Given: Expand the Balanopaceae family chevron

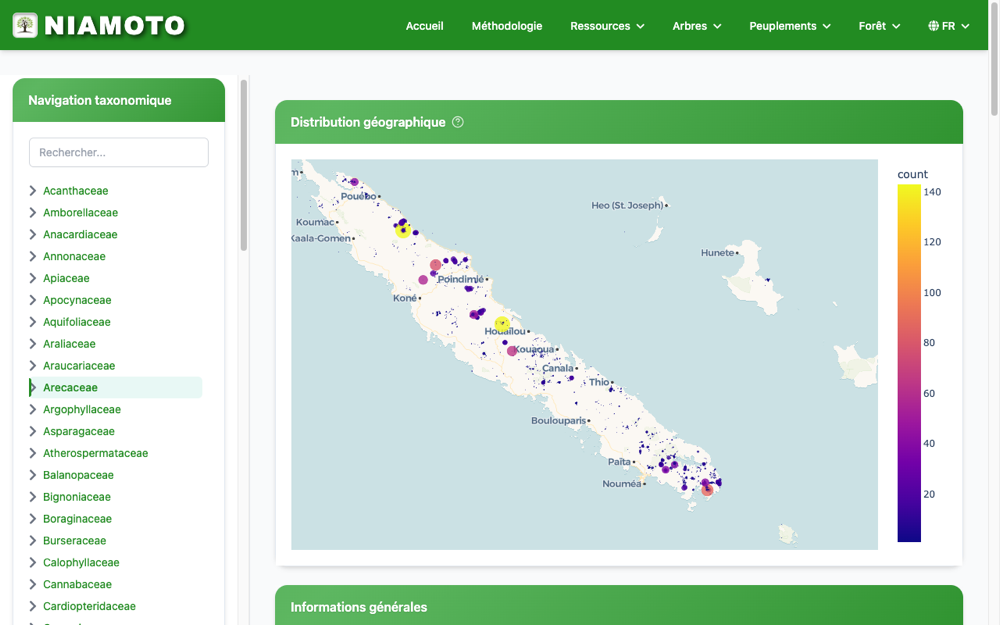Looking at the screenshot, I should pos(33,475).
